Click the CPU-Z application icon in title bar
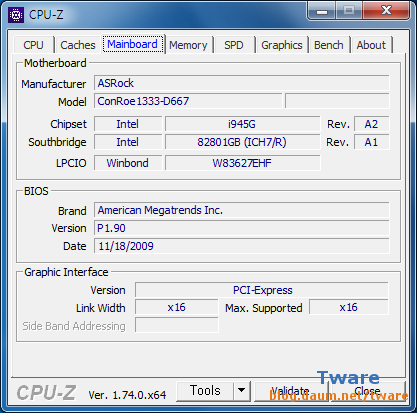The image size is (417, 413). pyautogui.click(x=16, y=15)
